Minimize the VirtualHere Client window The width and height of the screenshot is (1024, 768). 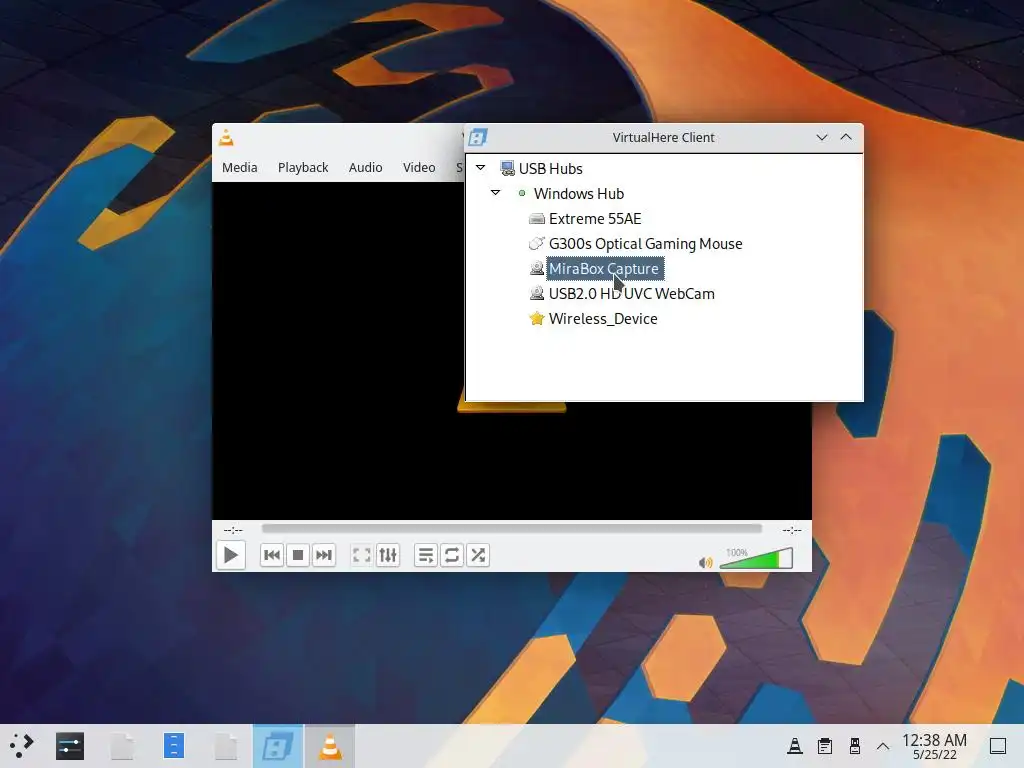click(822, 137)
